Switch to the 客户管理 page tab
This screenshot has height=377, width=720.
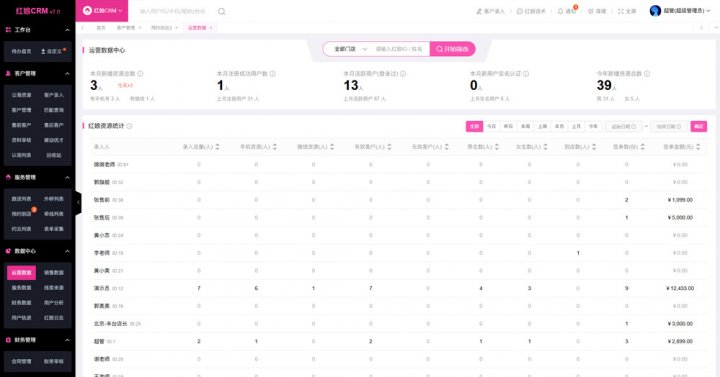pyautogui.click(x=126, y=28)
